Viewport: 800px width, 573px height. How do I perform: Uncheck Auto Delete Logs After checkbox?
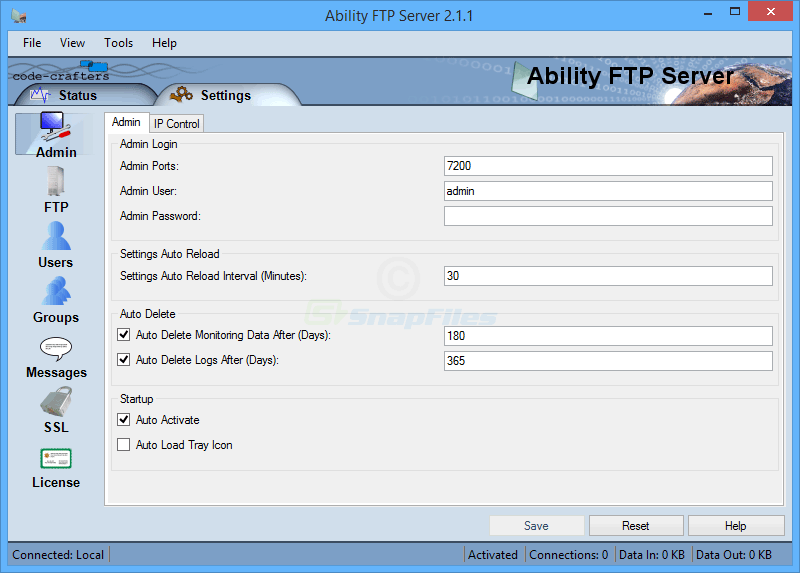tap(123, 360)
